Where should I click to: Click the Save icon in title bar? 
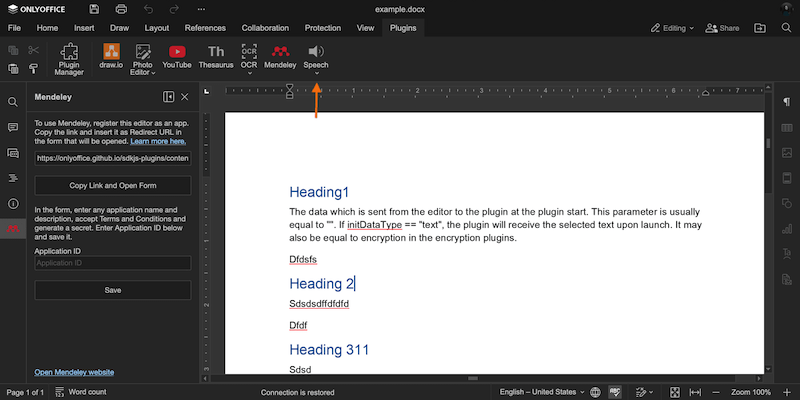[95, 9]
